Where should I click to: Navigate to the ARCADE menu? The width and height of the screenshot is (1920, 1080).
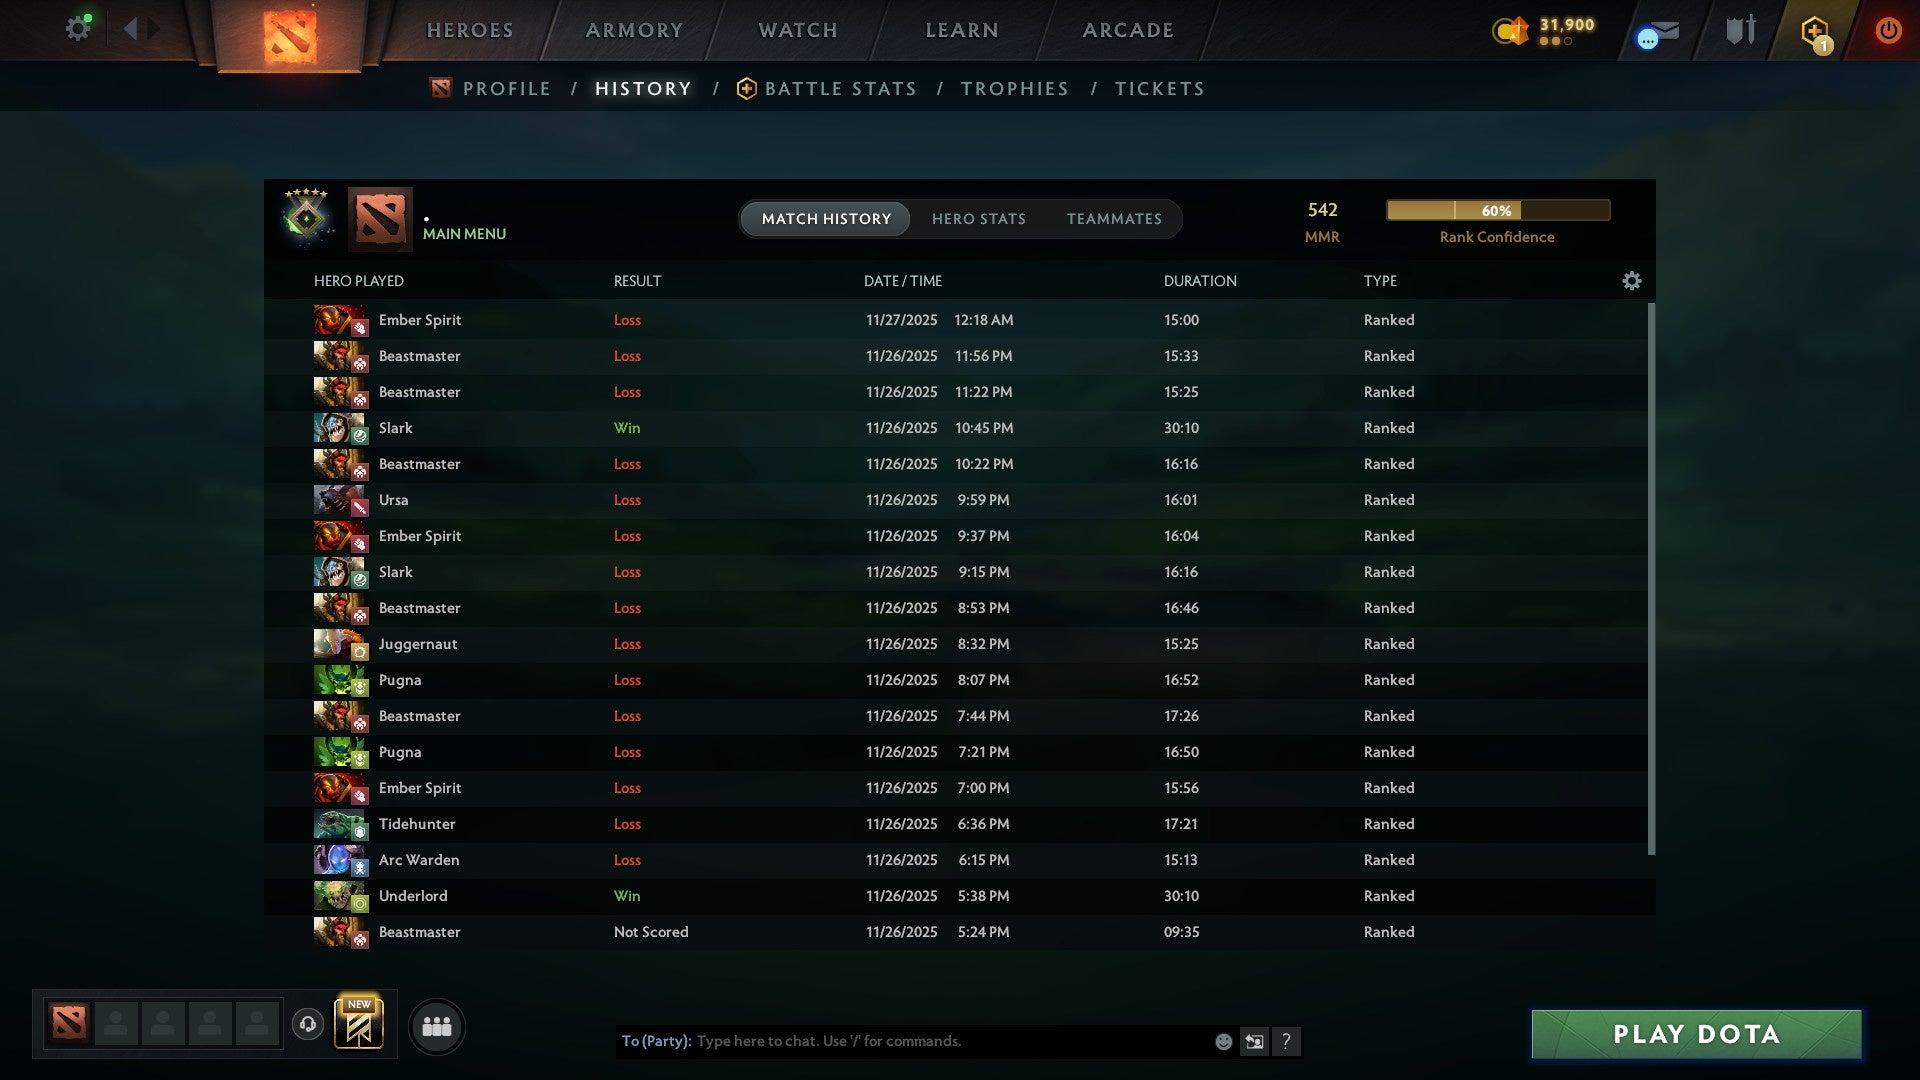click(1126, 30)
